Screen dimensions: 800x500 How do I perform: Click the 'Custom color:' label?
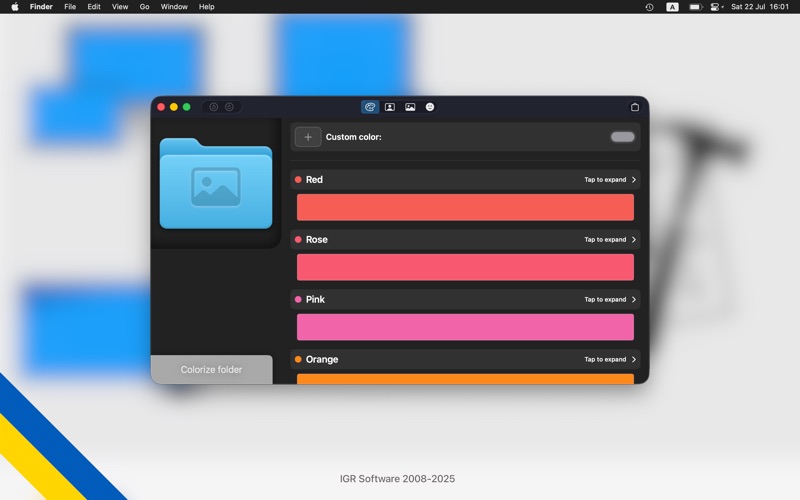point(354,137)
